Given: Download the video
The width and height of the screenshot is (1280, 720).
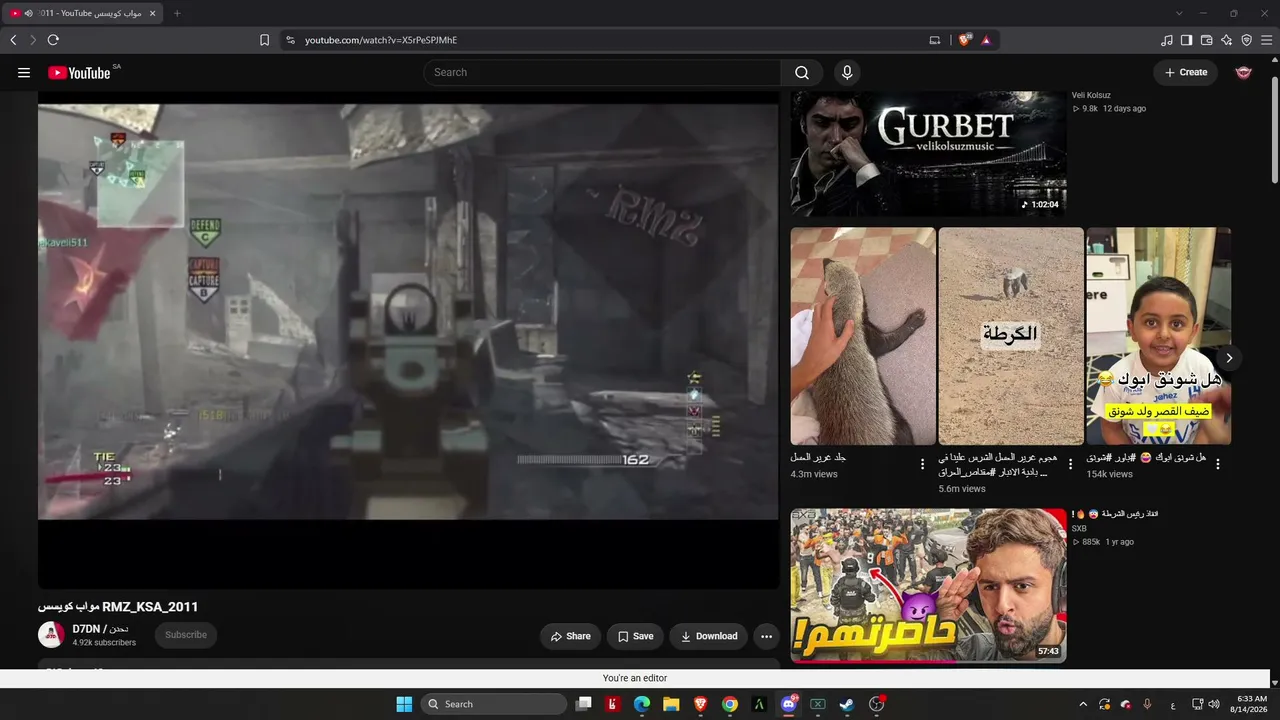Looking at the screenshot, I should (708, 636).
